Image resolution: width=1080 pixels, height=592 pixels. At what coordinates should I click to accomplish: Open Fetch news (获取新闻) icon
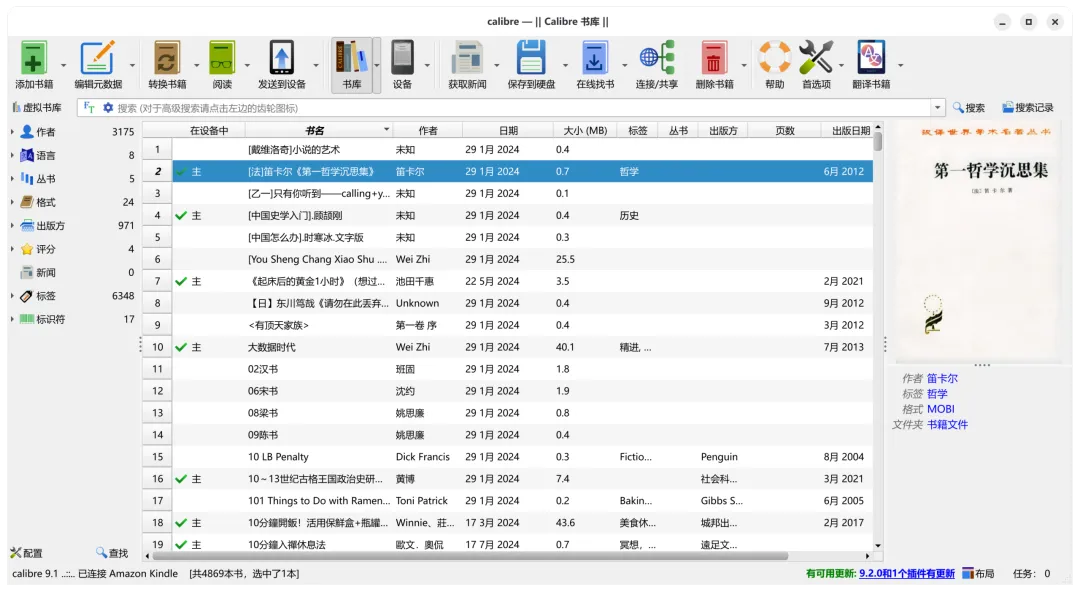[x=467, y=58]
